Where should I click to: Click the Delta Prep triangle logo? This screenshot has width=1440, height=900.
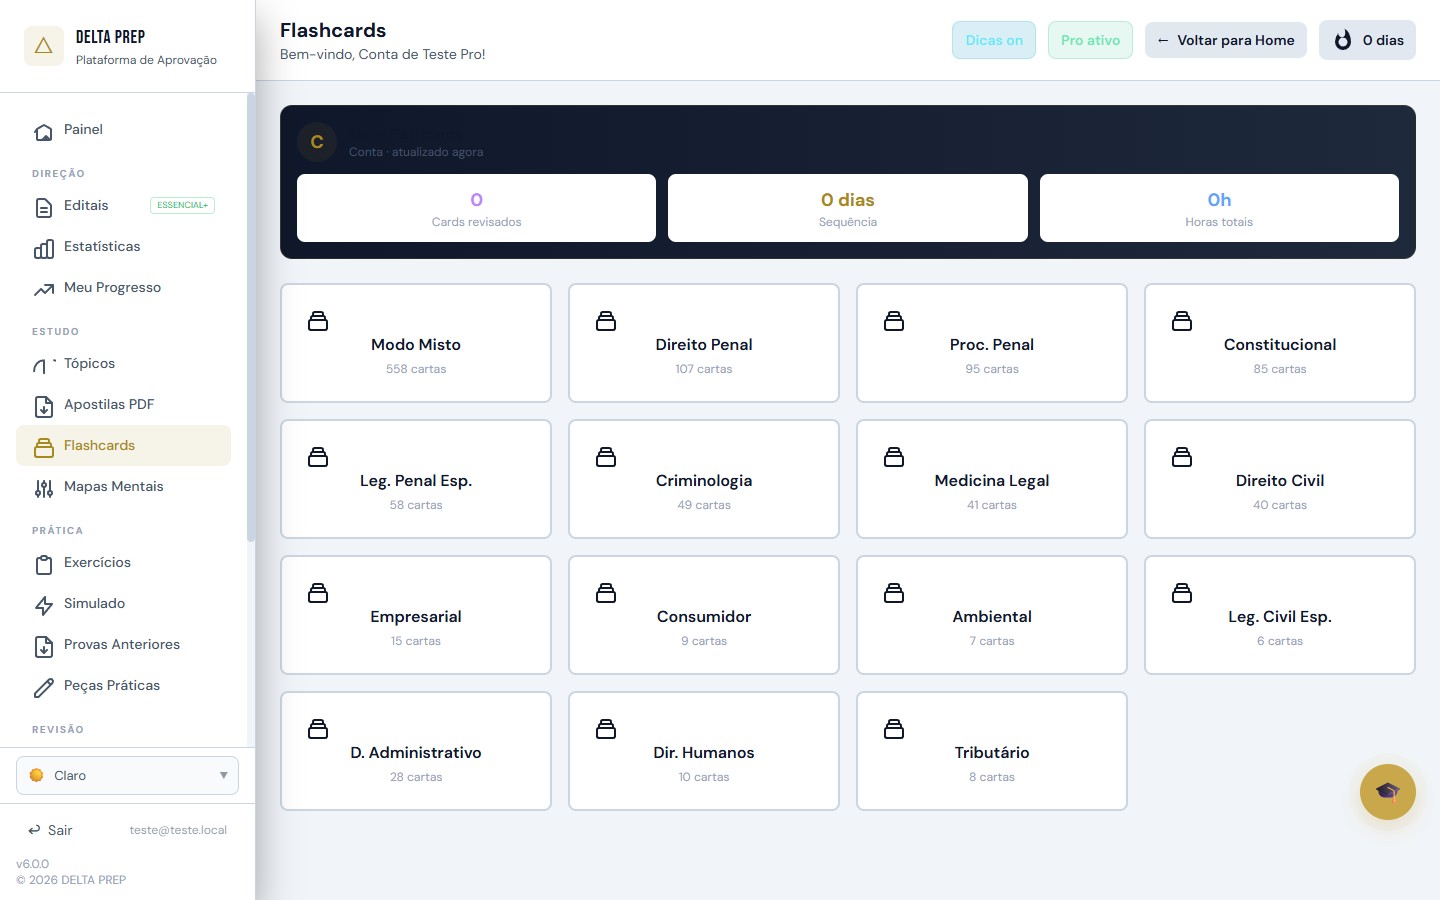tap(43, 46)
